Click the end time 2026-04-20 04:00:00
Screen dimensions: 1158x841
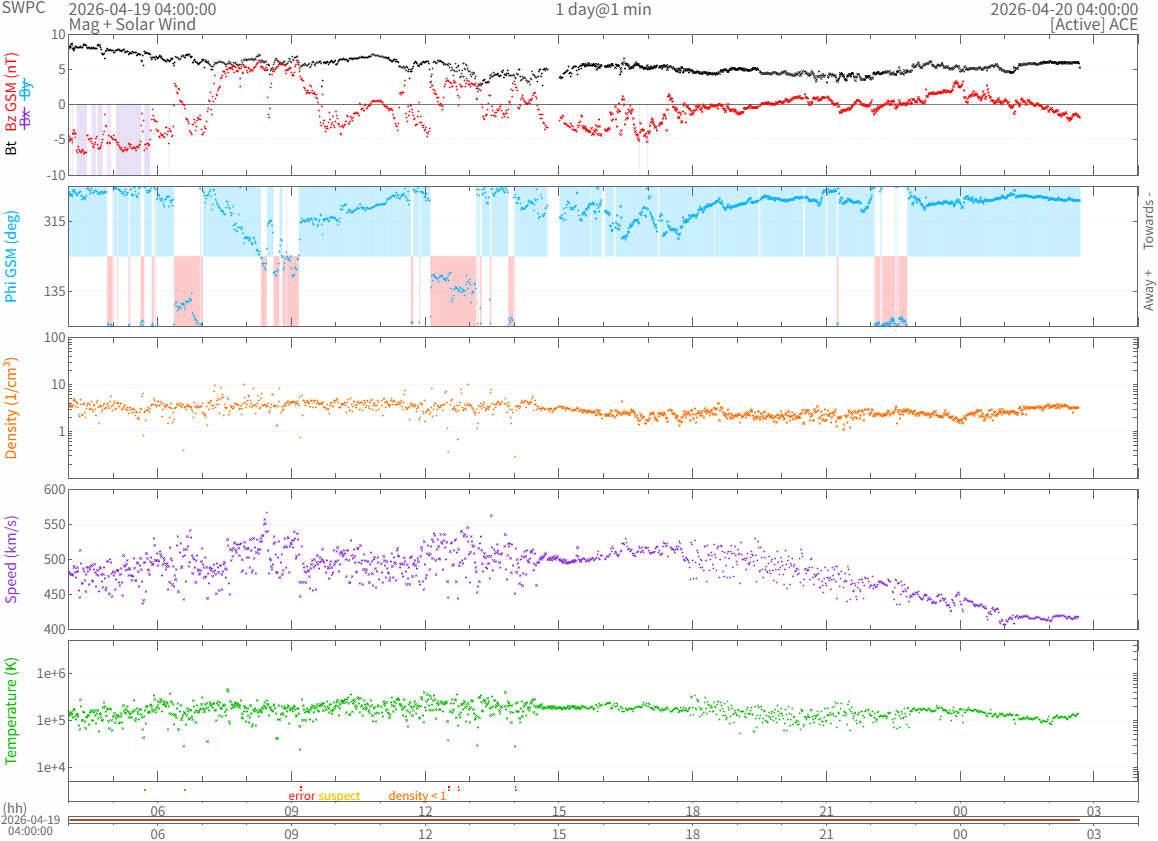(1063, 9)
